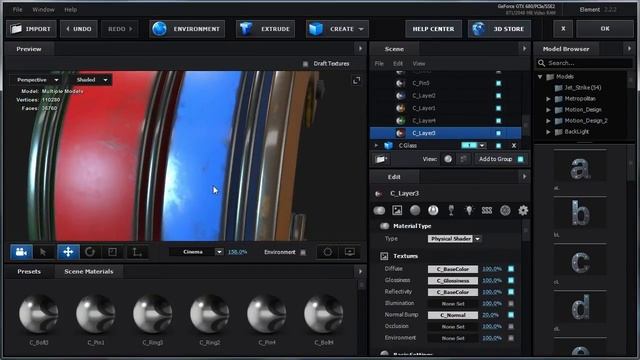Image resolution: width=640 pixels, height=360 pixels.
Task: Select the move tool with four arrows
Action: click(x=68, y=252)
